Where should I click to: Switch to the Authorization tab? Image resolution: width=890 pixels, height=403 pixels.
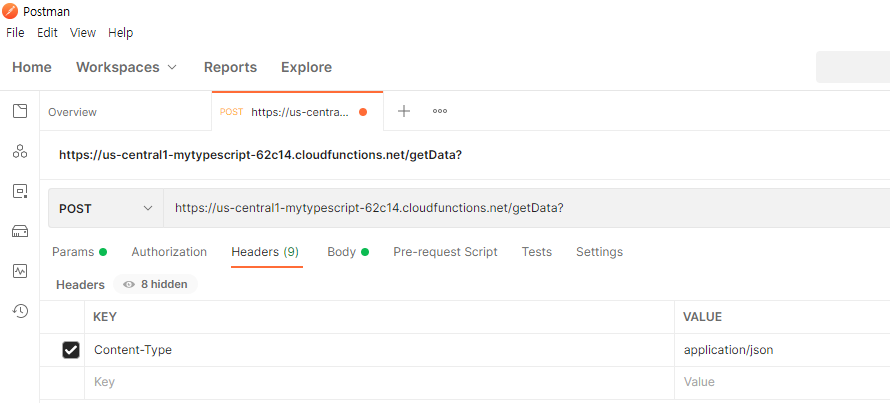[169, 252]
